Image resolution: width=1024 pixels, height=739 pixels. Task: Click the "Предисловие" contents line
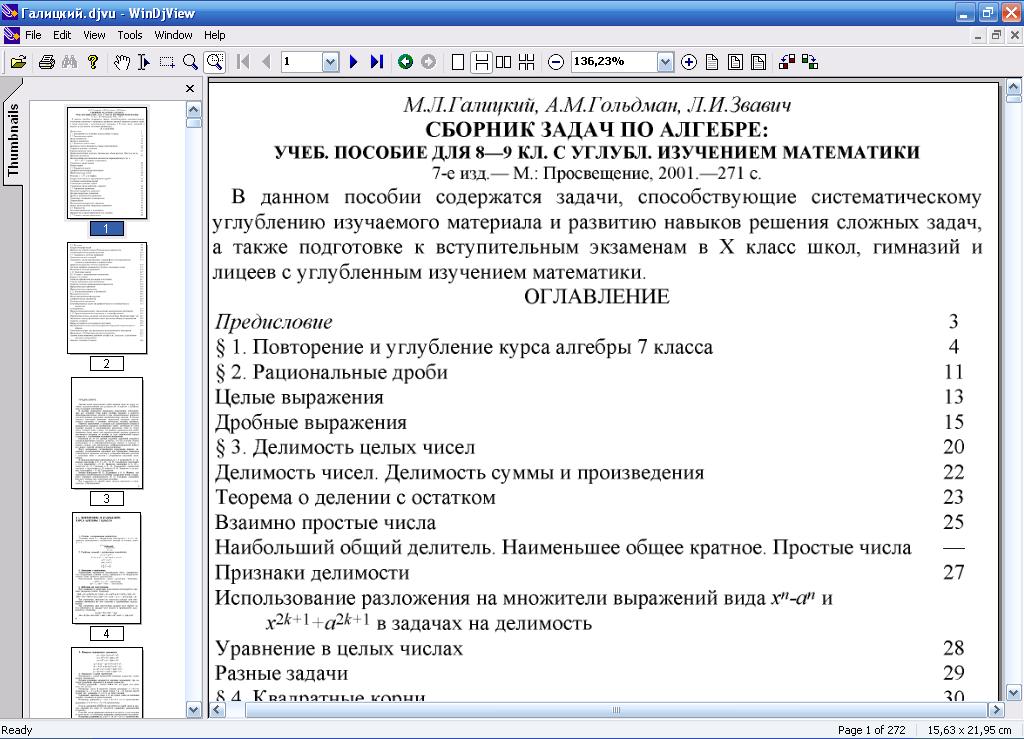pos(274,322)
